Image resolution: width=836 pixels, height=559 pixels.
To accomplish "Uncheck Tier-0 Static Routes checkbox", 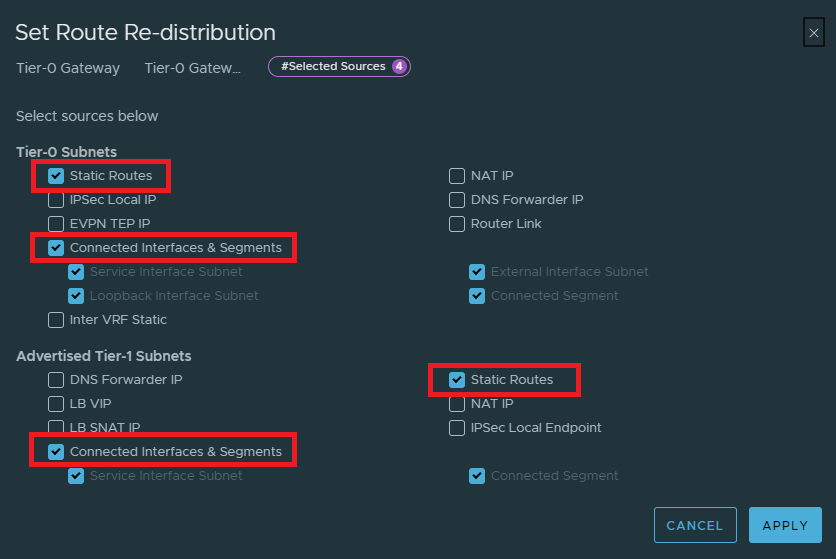I will (56, 176).
